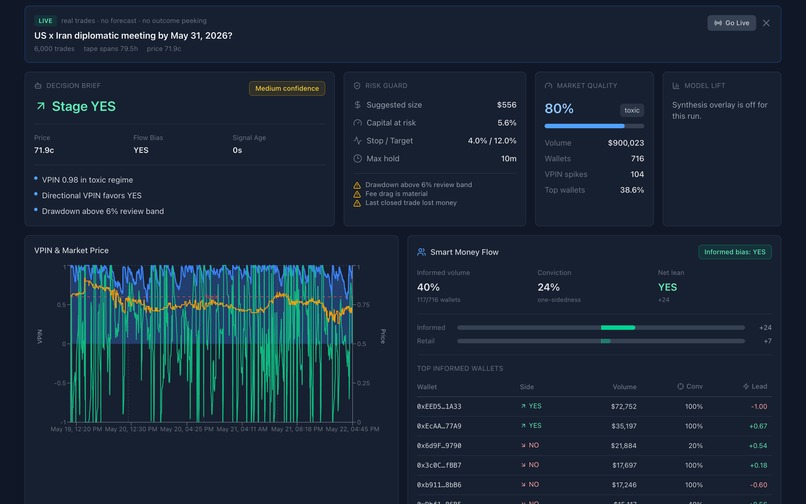
Task: Click the Wallet column header
Action: pos(427,387)
